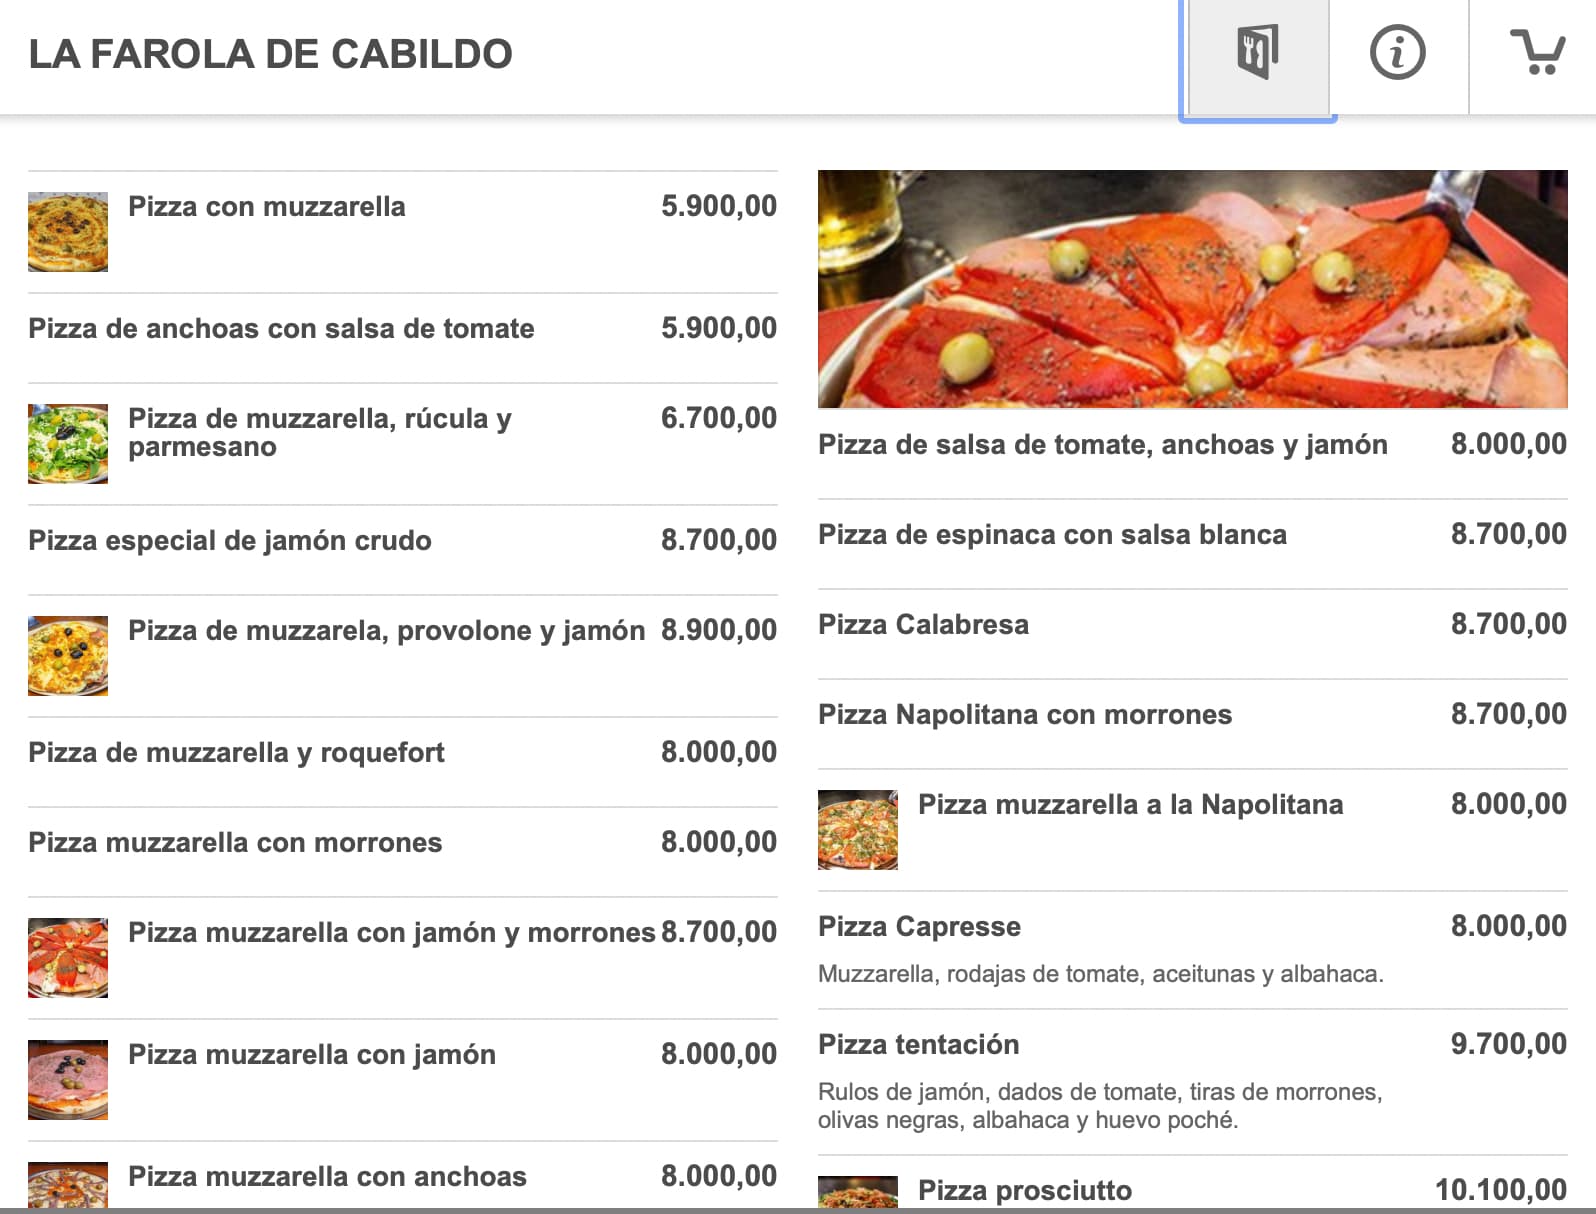
Task: Click the 10.100,00 price of Pizza prosciutto
Action: [1501, 1190]
